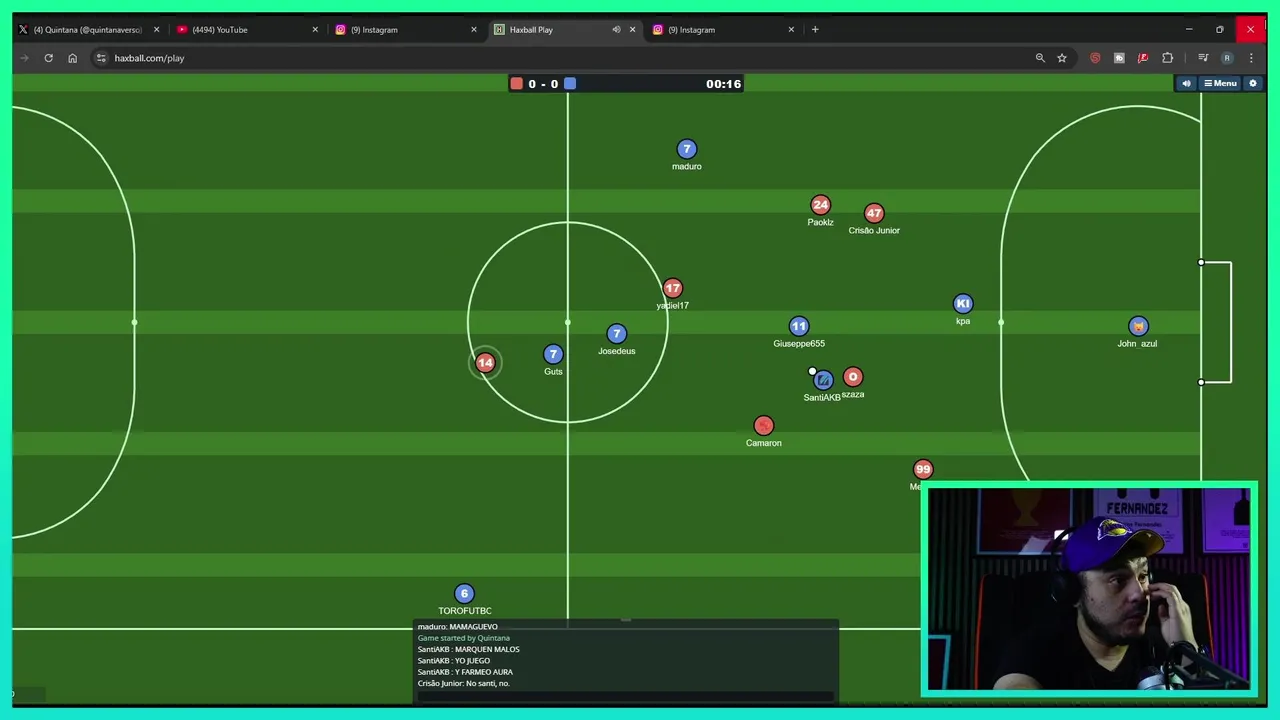Image resolution: width=1280 pixels, height=720 pixels.
Task: Click player Guts disc
Action: tap(553, 354)
